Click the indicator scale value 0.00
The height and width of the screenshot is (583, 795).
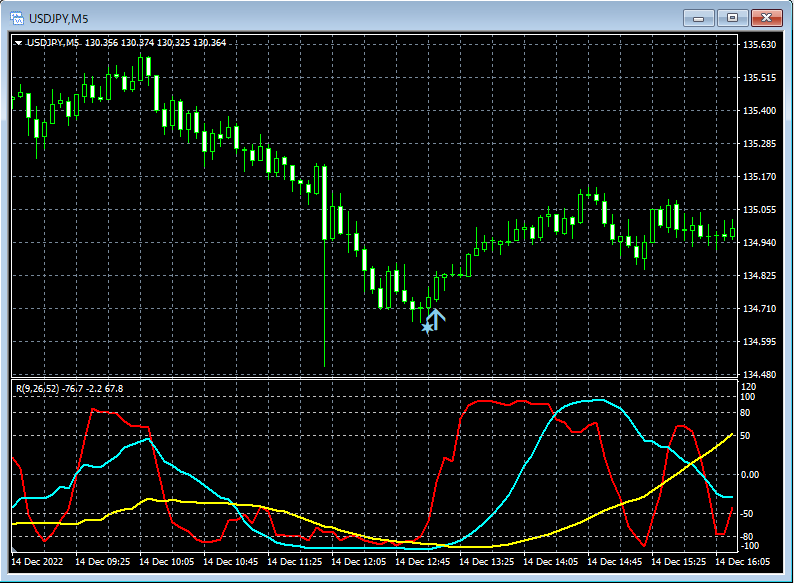point(751,475)
